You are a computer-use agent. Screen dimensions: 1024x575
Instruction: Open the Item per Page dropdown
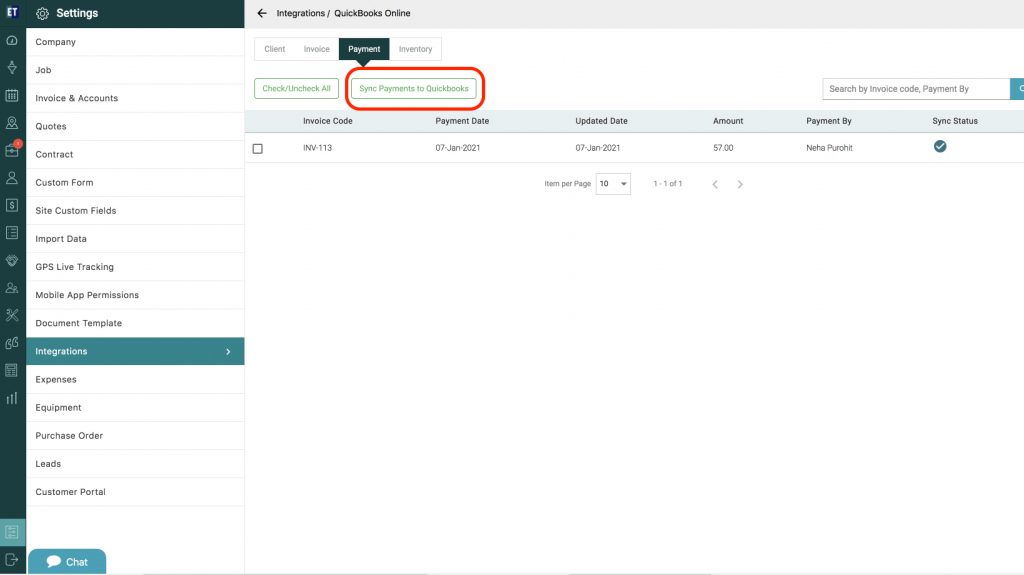coord(613,184)
